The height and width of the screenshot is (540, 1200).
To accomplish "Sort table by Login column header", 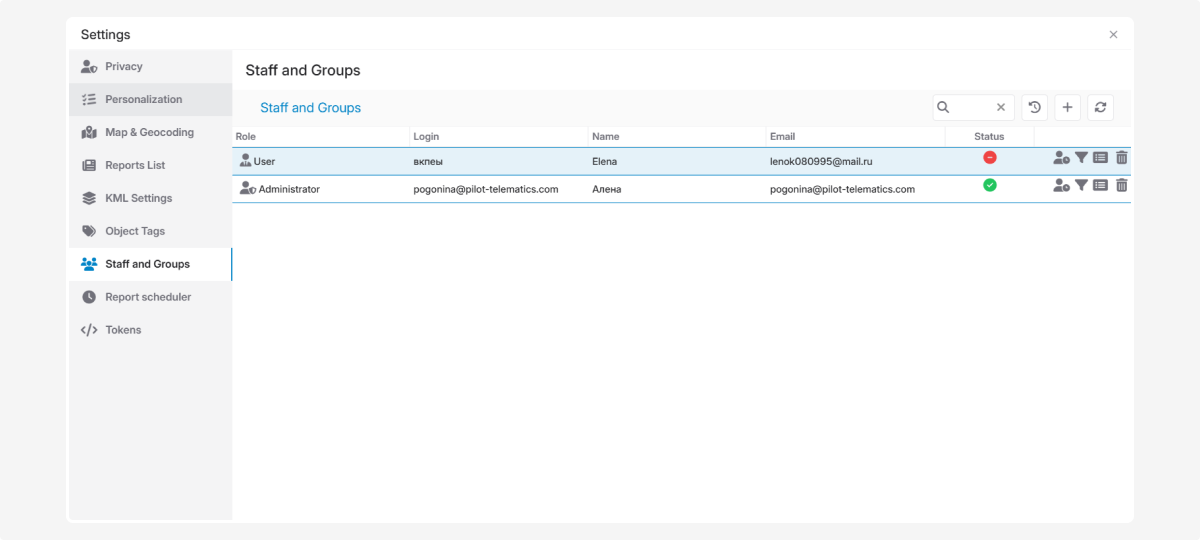I will click(426, 137).
